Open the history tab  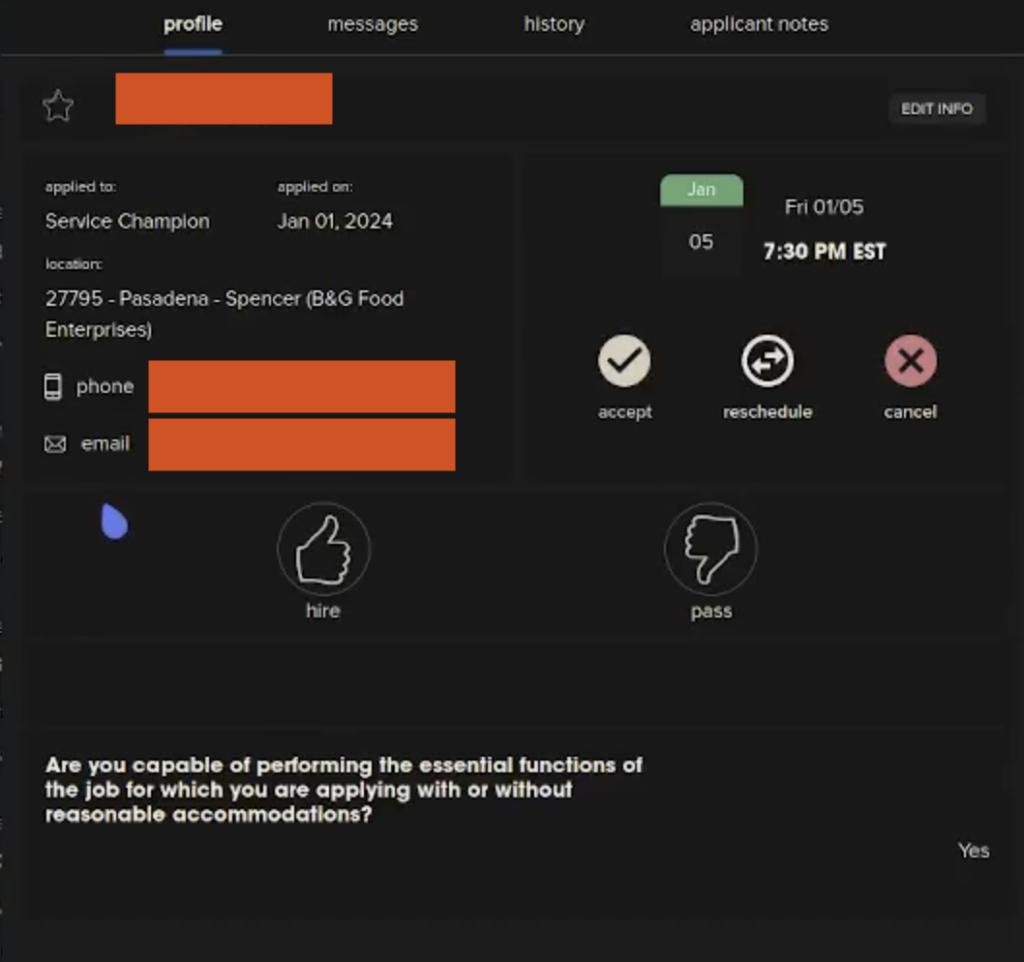553,25
